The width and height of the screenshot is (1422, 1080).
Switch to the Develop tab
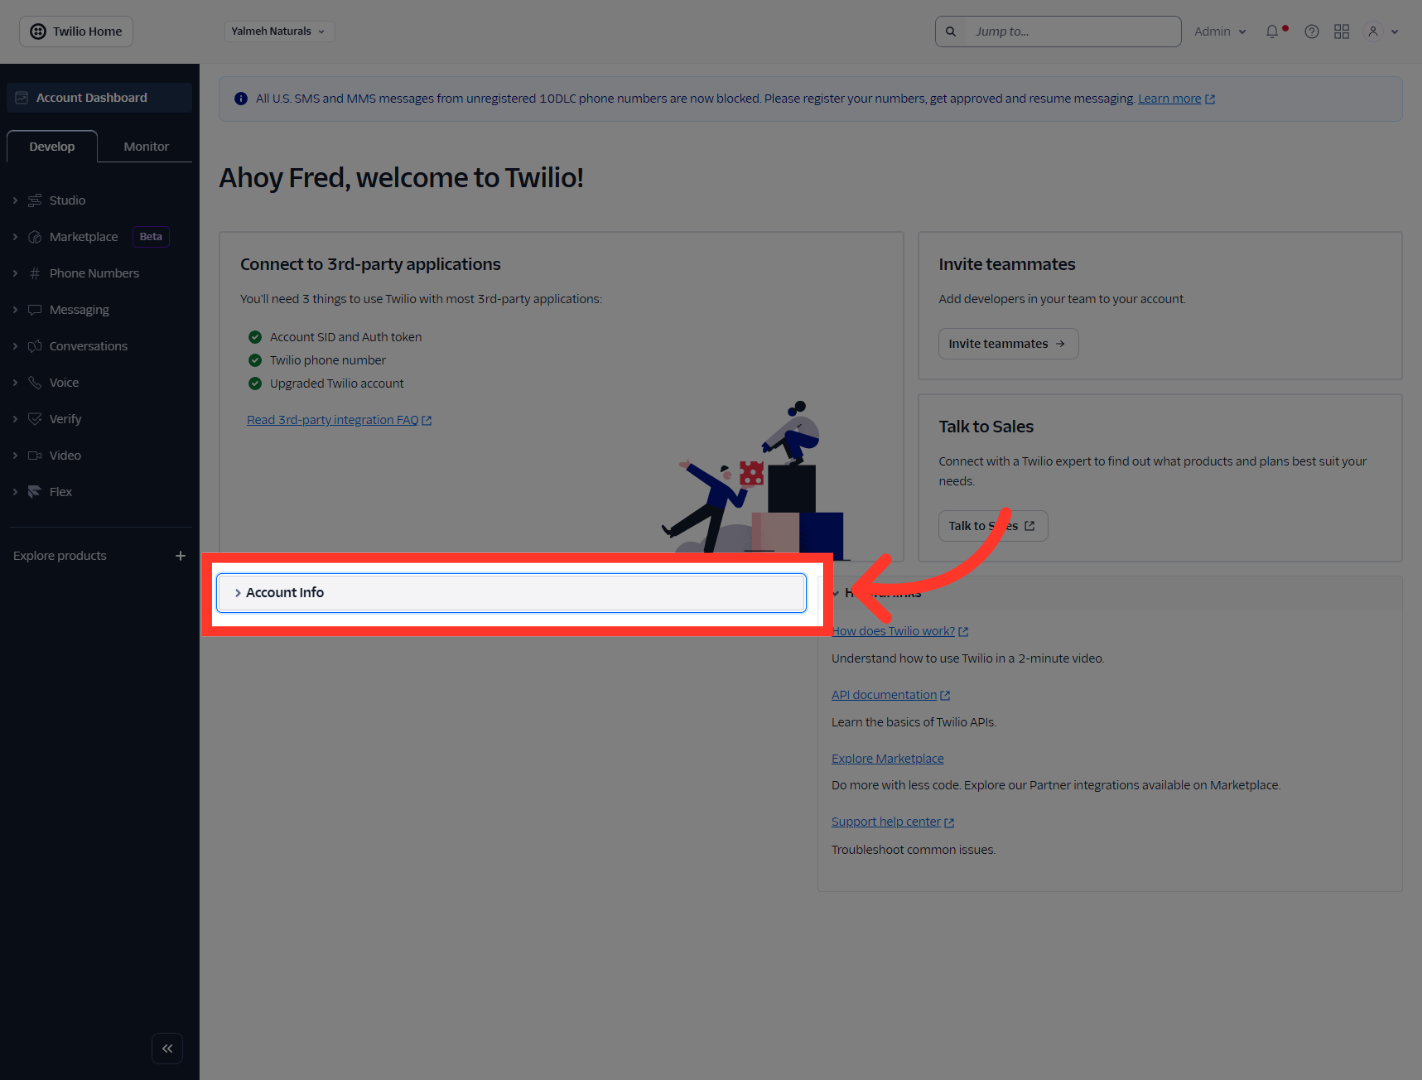tap(52, 147)
